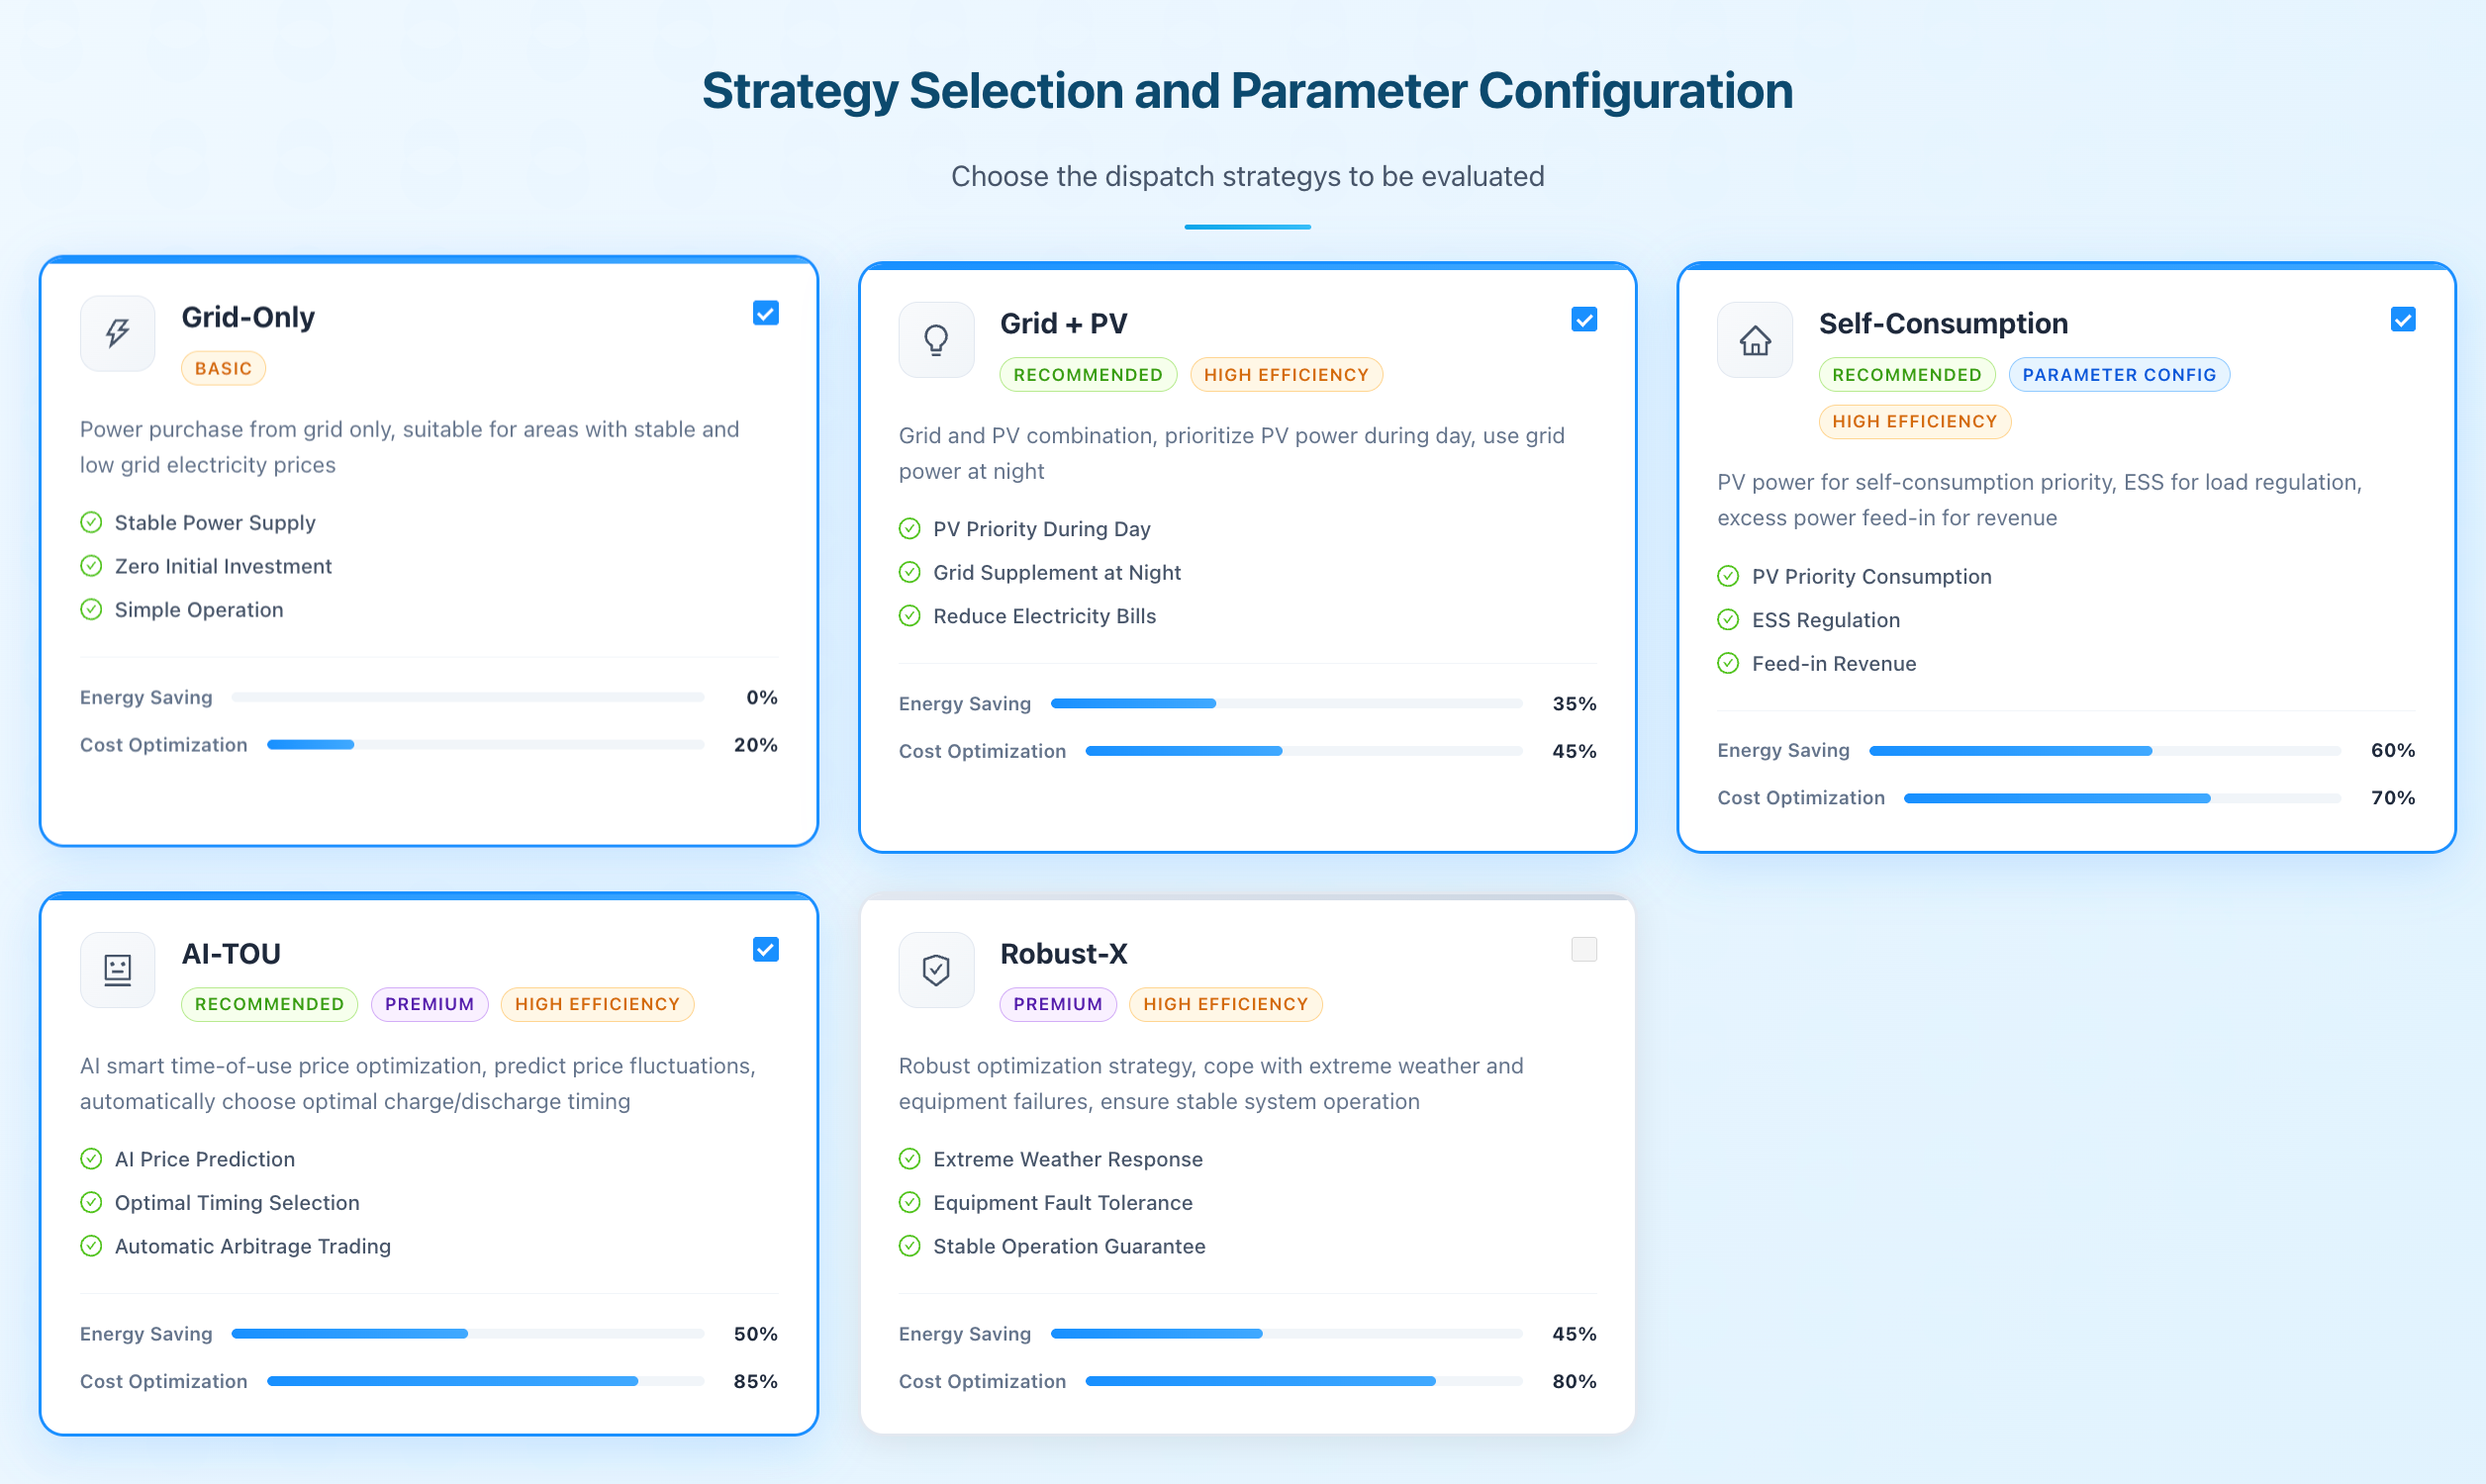Click the robot face AI-TOU icon

117,969
